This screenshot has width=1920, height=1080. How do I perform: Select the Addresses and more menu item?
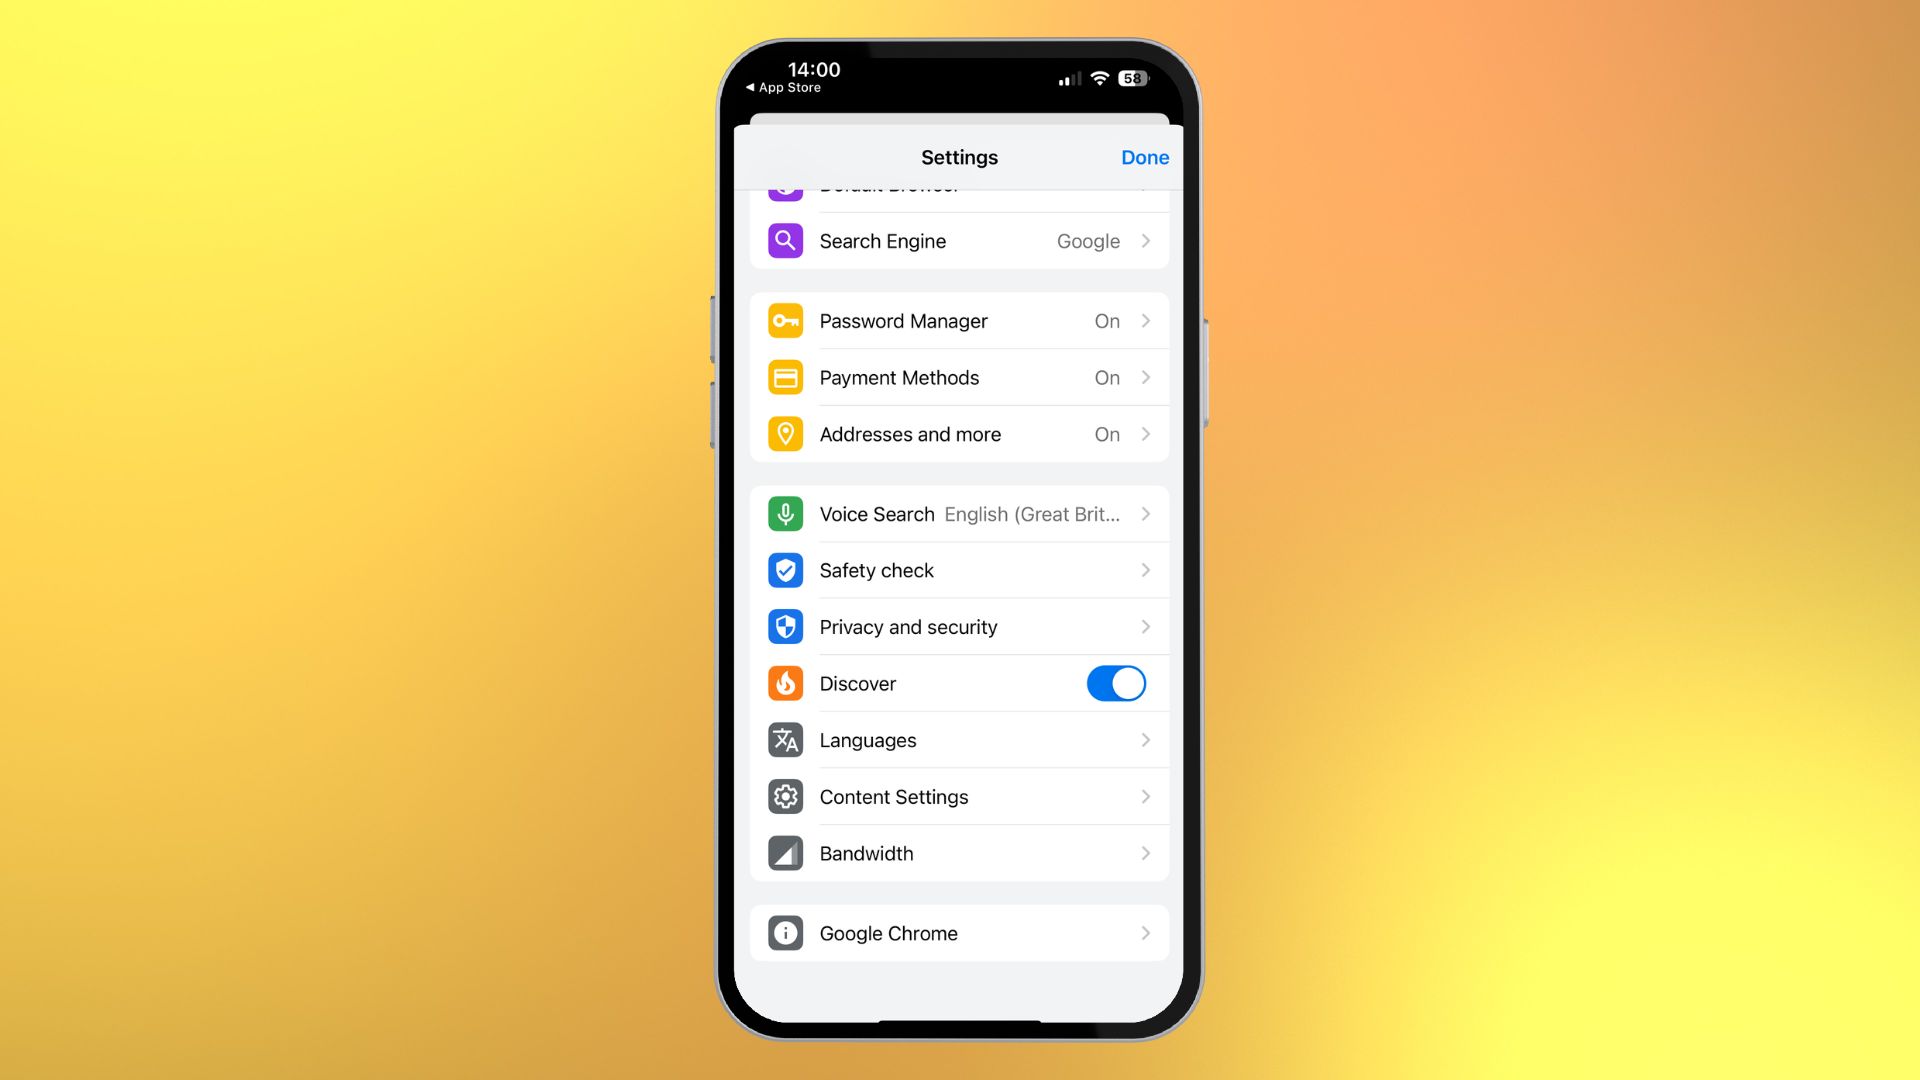click(x=959, y=434)
